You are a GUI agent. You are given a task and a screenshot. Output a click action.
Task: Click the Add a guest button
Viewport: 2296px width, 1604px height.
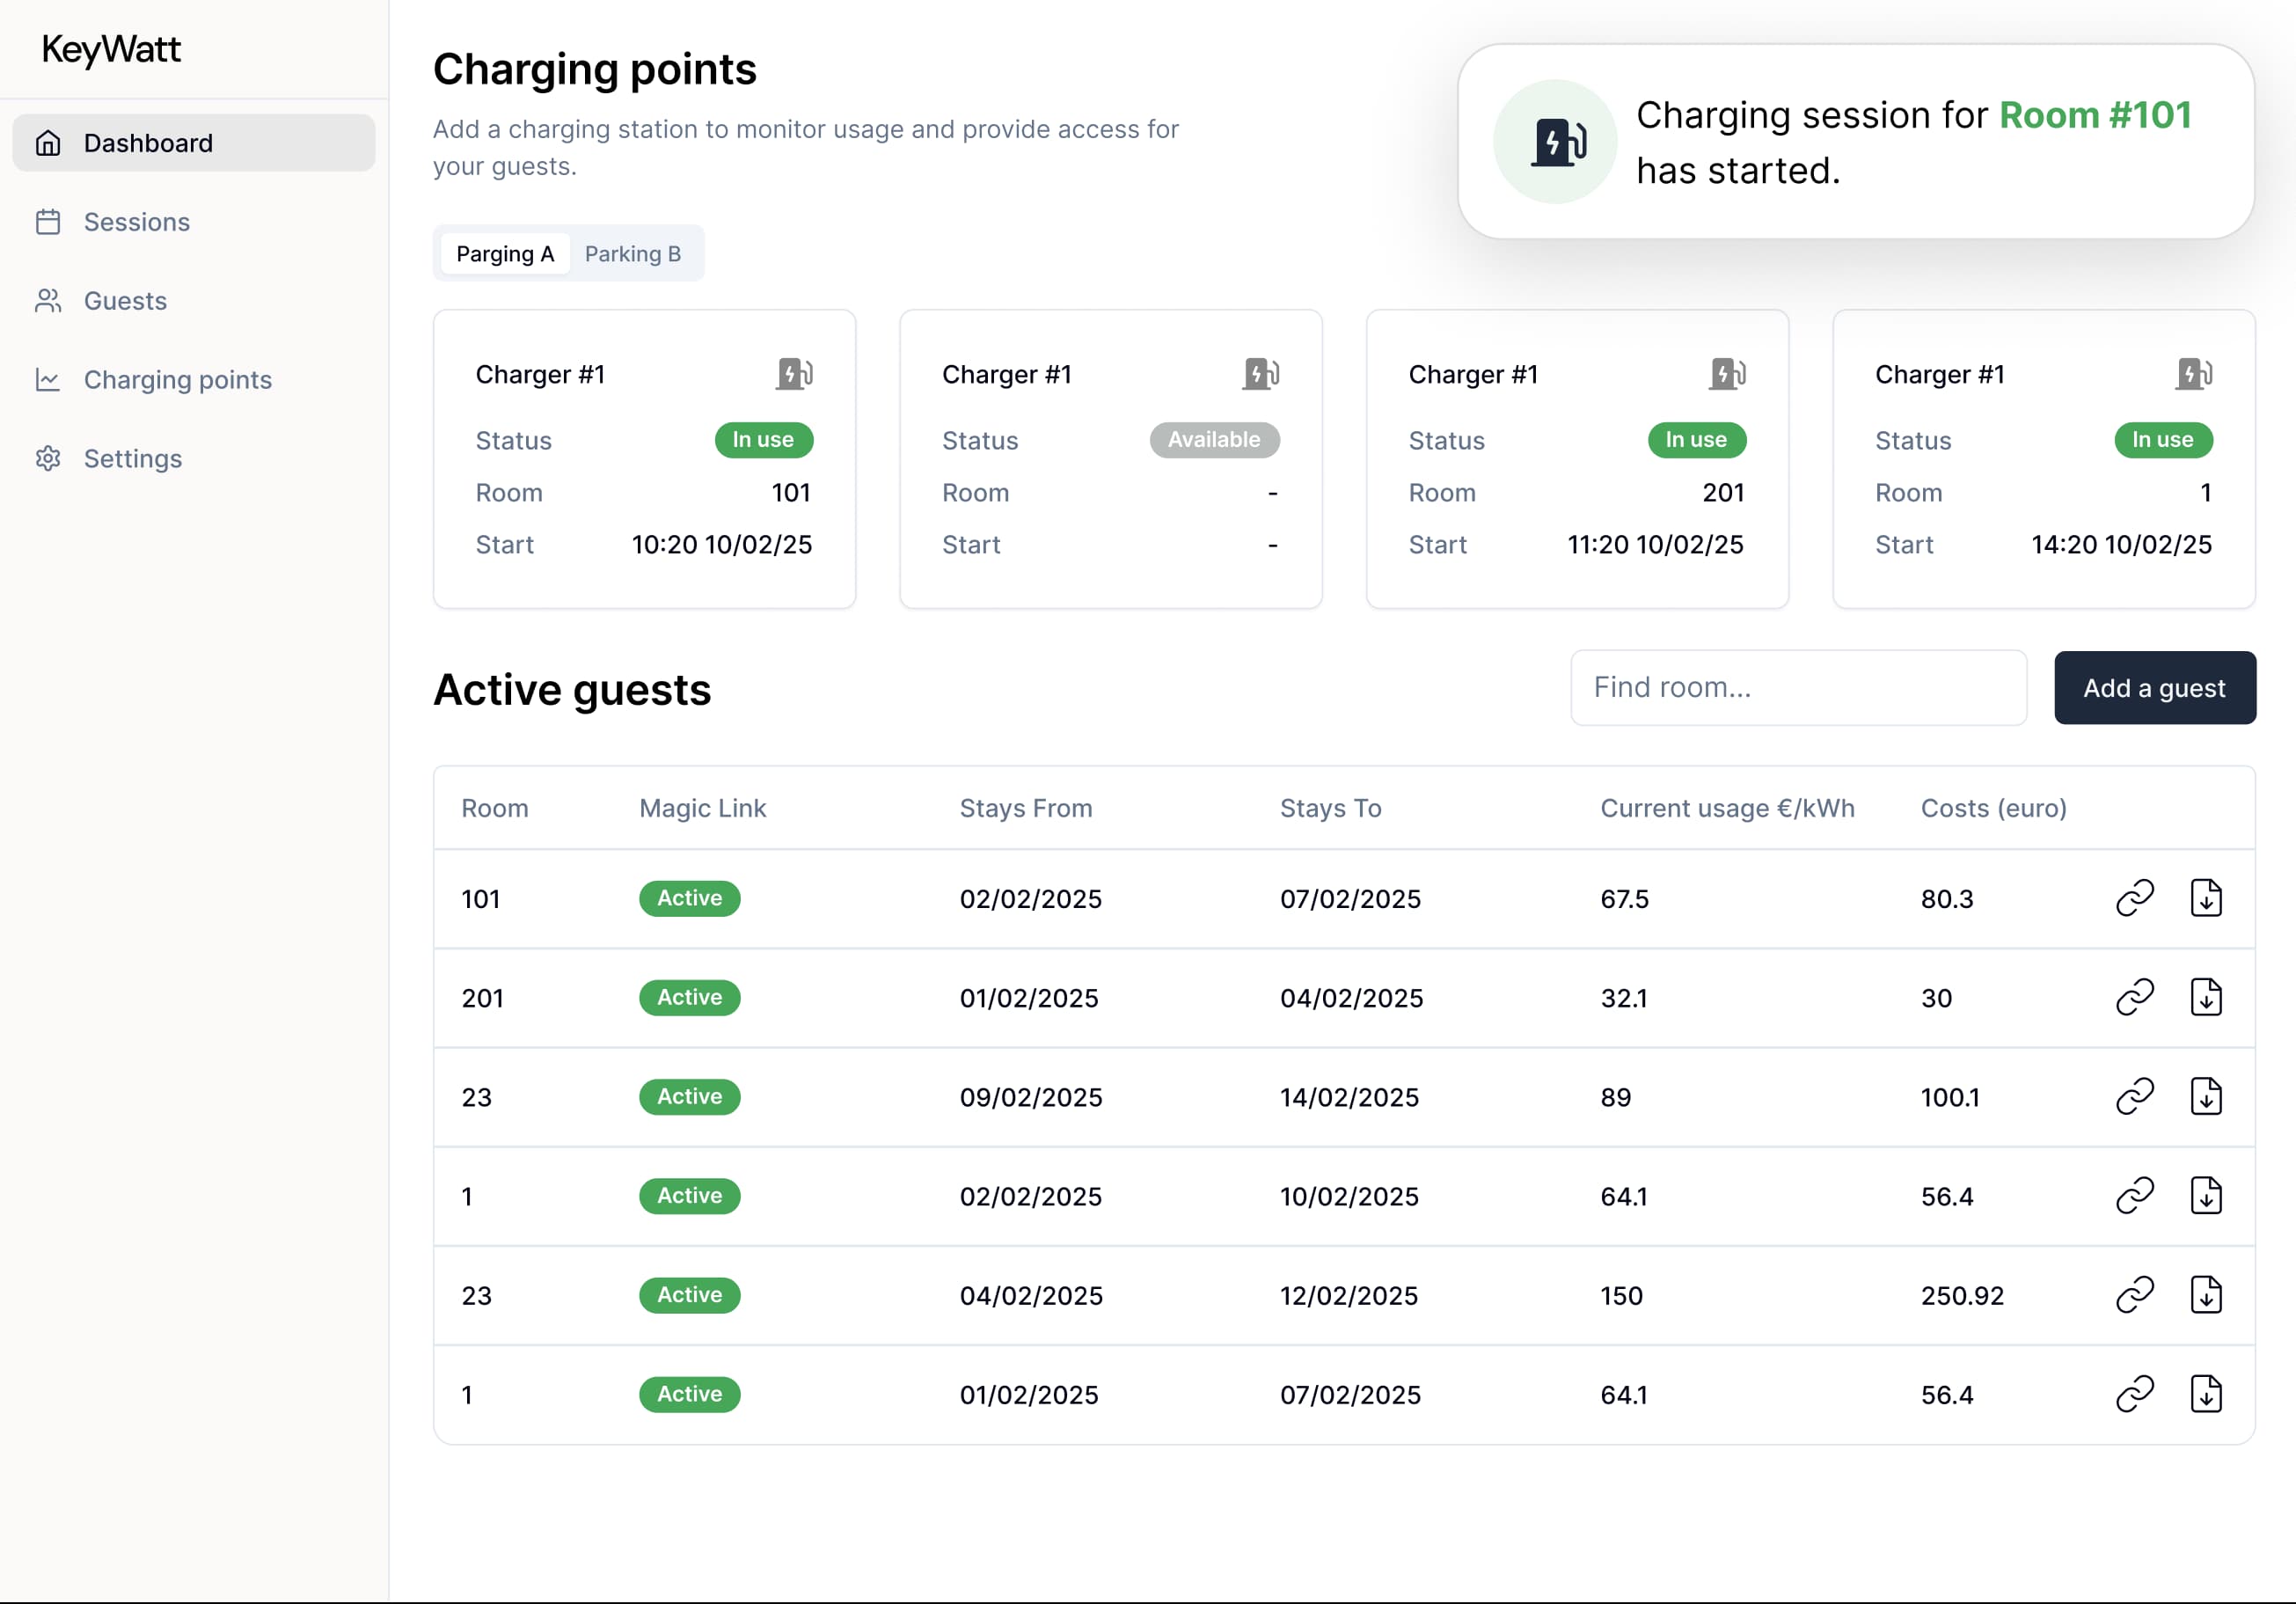[2155, 688]
